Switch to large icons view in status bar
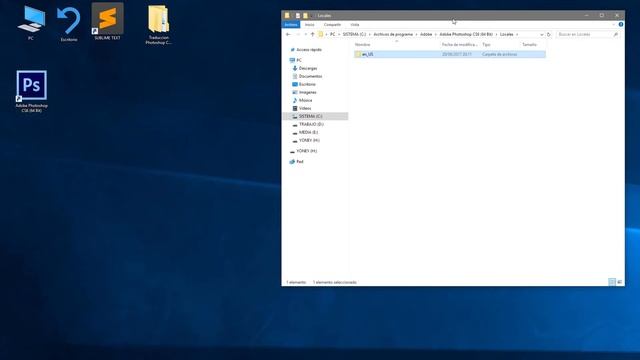This screenshot has width=640, height=360. coord(619,282)
